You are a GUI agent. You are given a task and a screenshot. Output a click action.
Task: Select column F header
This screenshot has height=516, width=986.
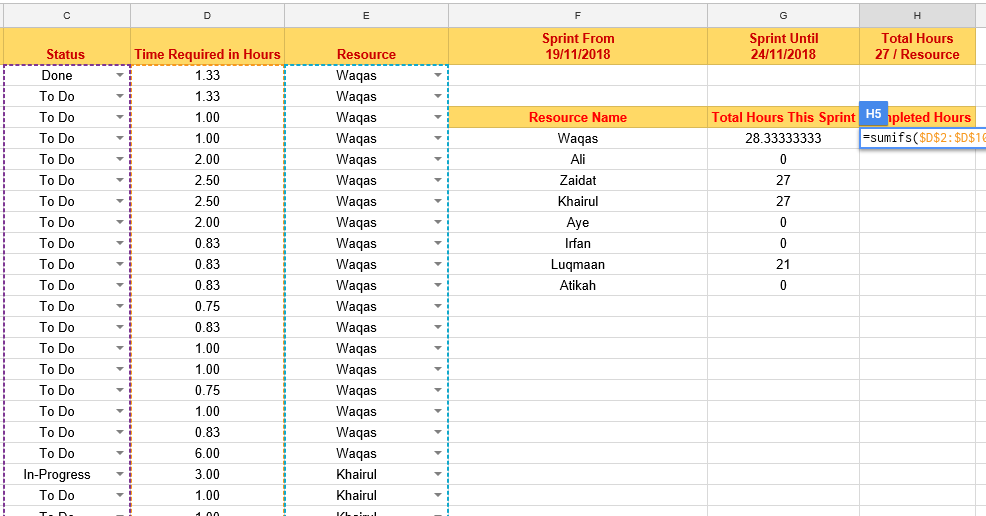point(578,16)
